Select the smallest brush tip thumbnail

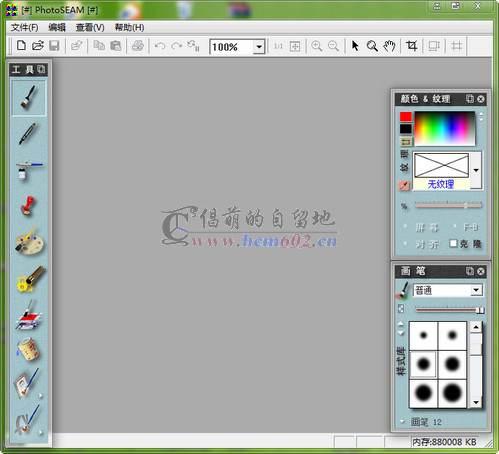tap(423, 335)
